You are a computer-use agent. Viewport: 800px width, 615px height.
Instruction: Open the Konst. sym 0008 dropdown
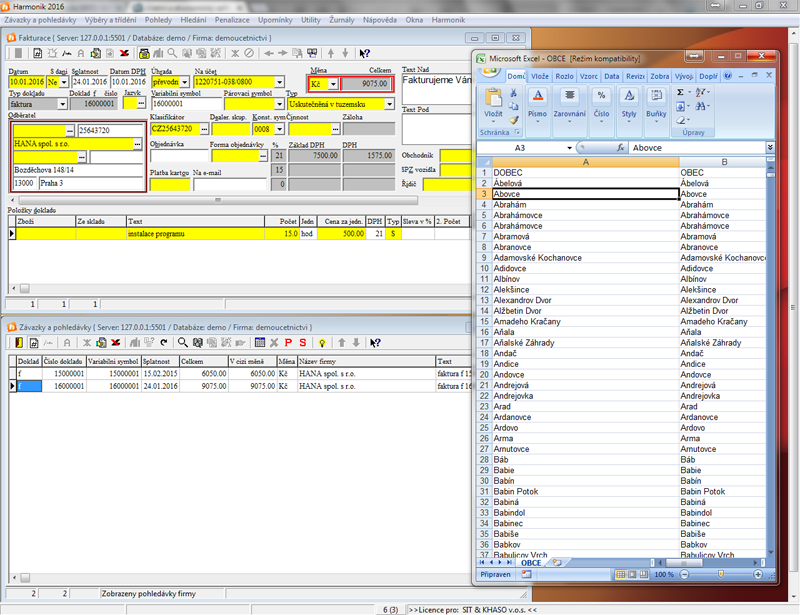[279, 129]
